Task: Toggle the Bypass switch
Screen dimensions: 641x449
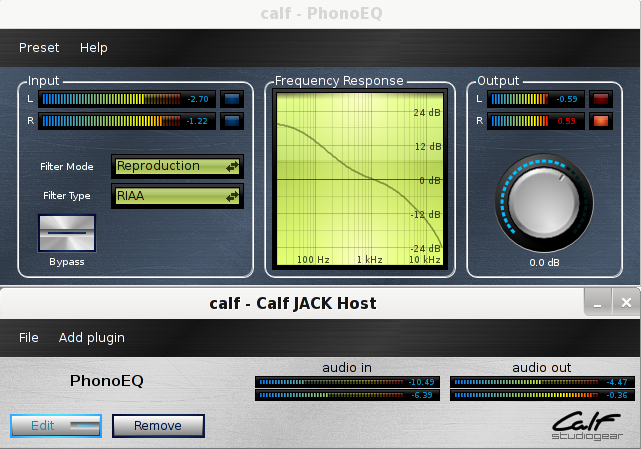Action: point(67,233)
